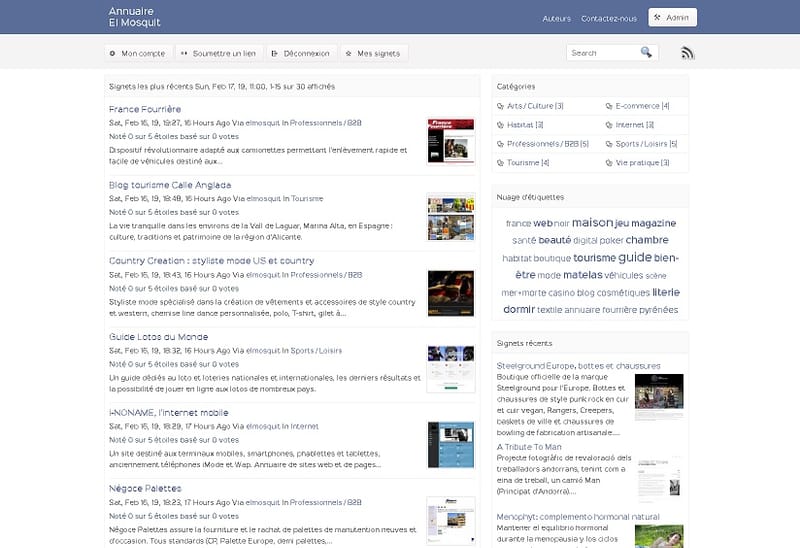Open the Guide Lotos du Monde listing

[x=158, y=337]
